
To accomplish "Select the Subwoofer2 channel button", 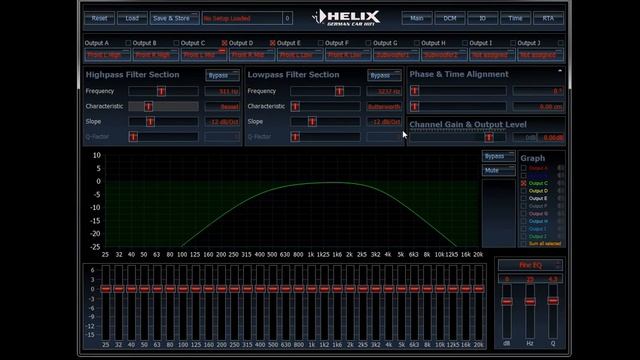I will (x=444, y=55).
